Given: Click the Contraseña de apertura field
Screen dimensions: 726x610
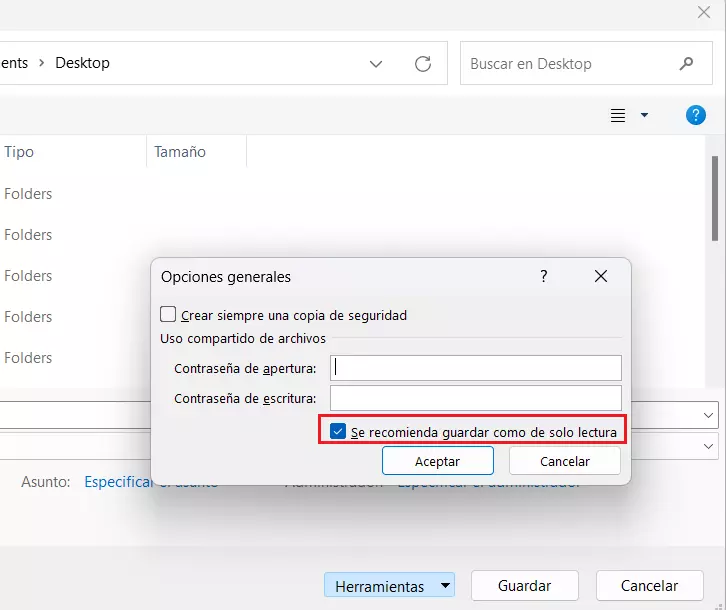Looking at the screenshot, I should [x=475, y=368].
